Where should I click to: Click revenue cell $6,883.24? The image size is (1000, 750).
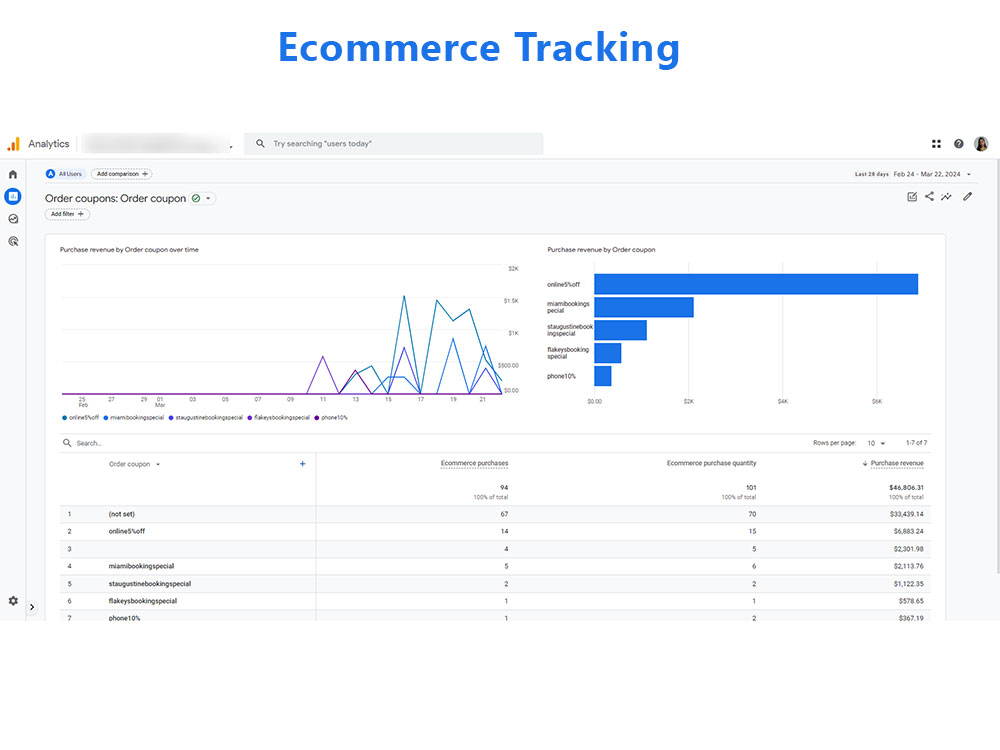point(908,531)
